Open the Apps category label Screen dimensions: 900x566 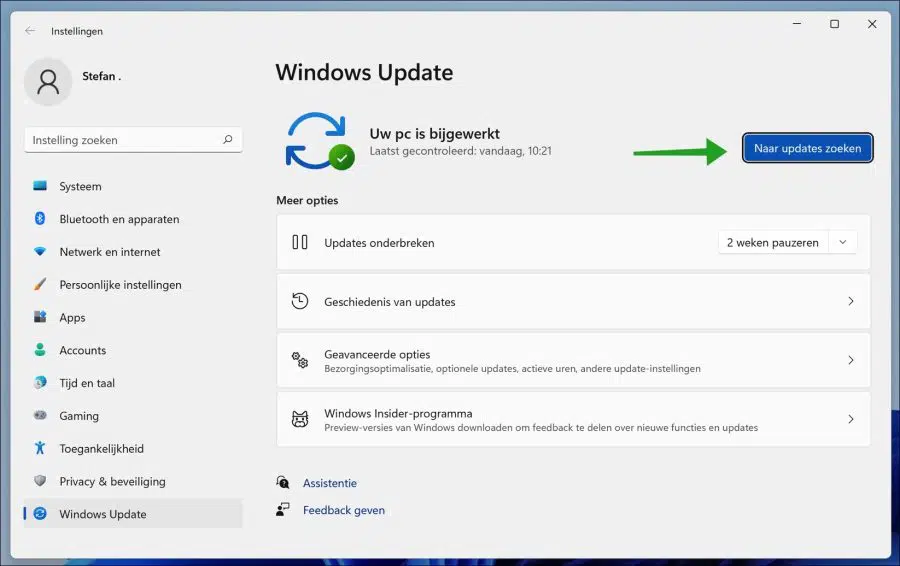tap(72, 317)
